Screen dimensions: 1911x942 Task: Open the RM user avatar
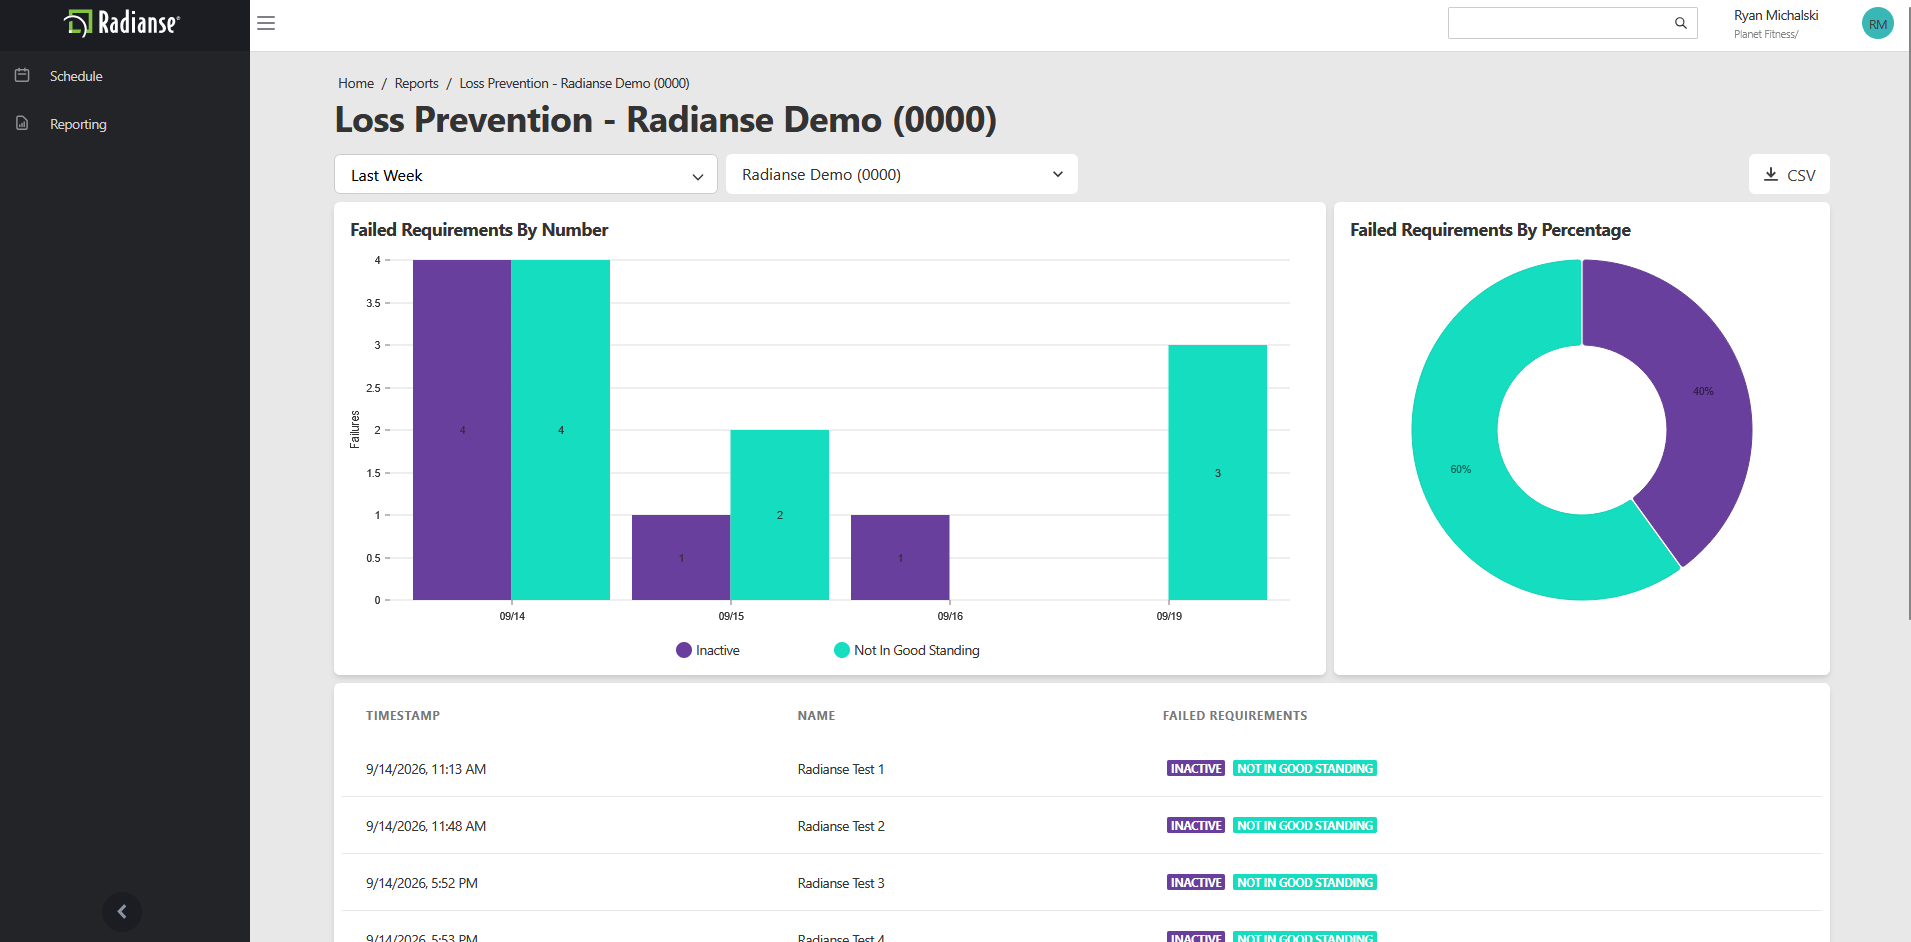point(1877,24)
